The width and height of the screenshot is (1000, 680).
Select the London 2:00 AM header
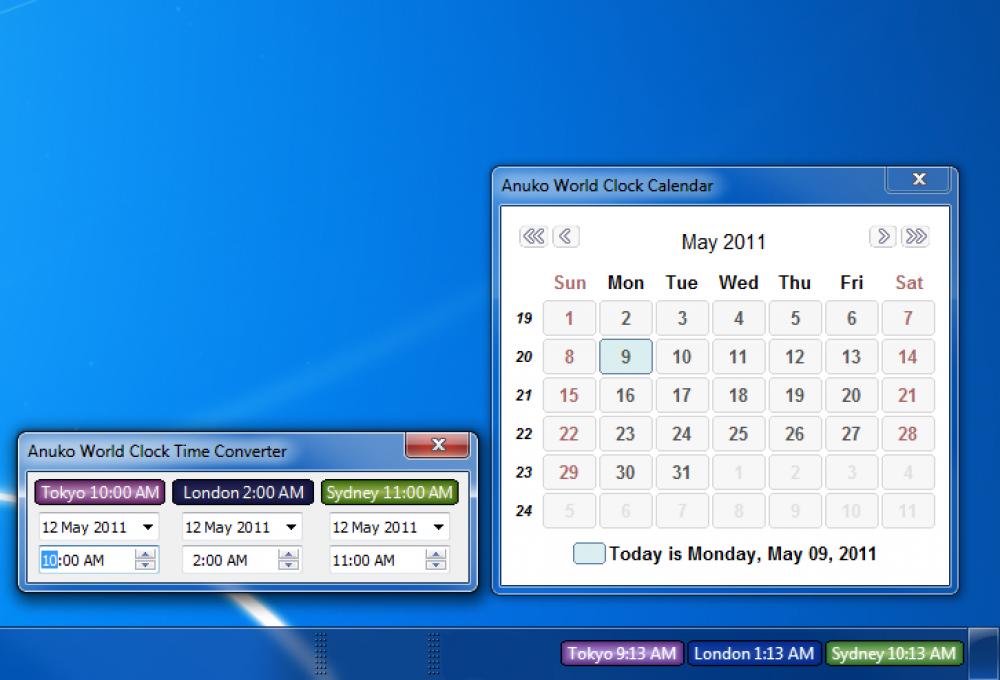click(x=240, y=492)
